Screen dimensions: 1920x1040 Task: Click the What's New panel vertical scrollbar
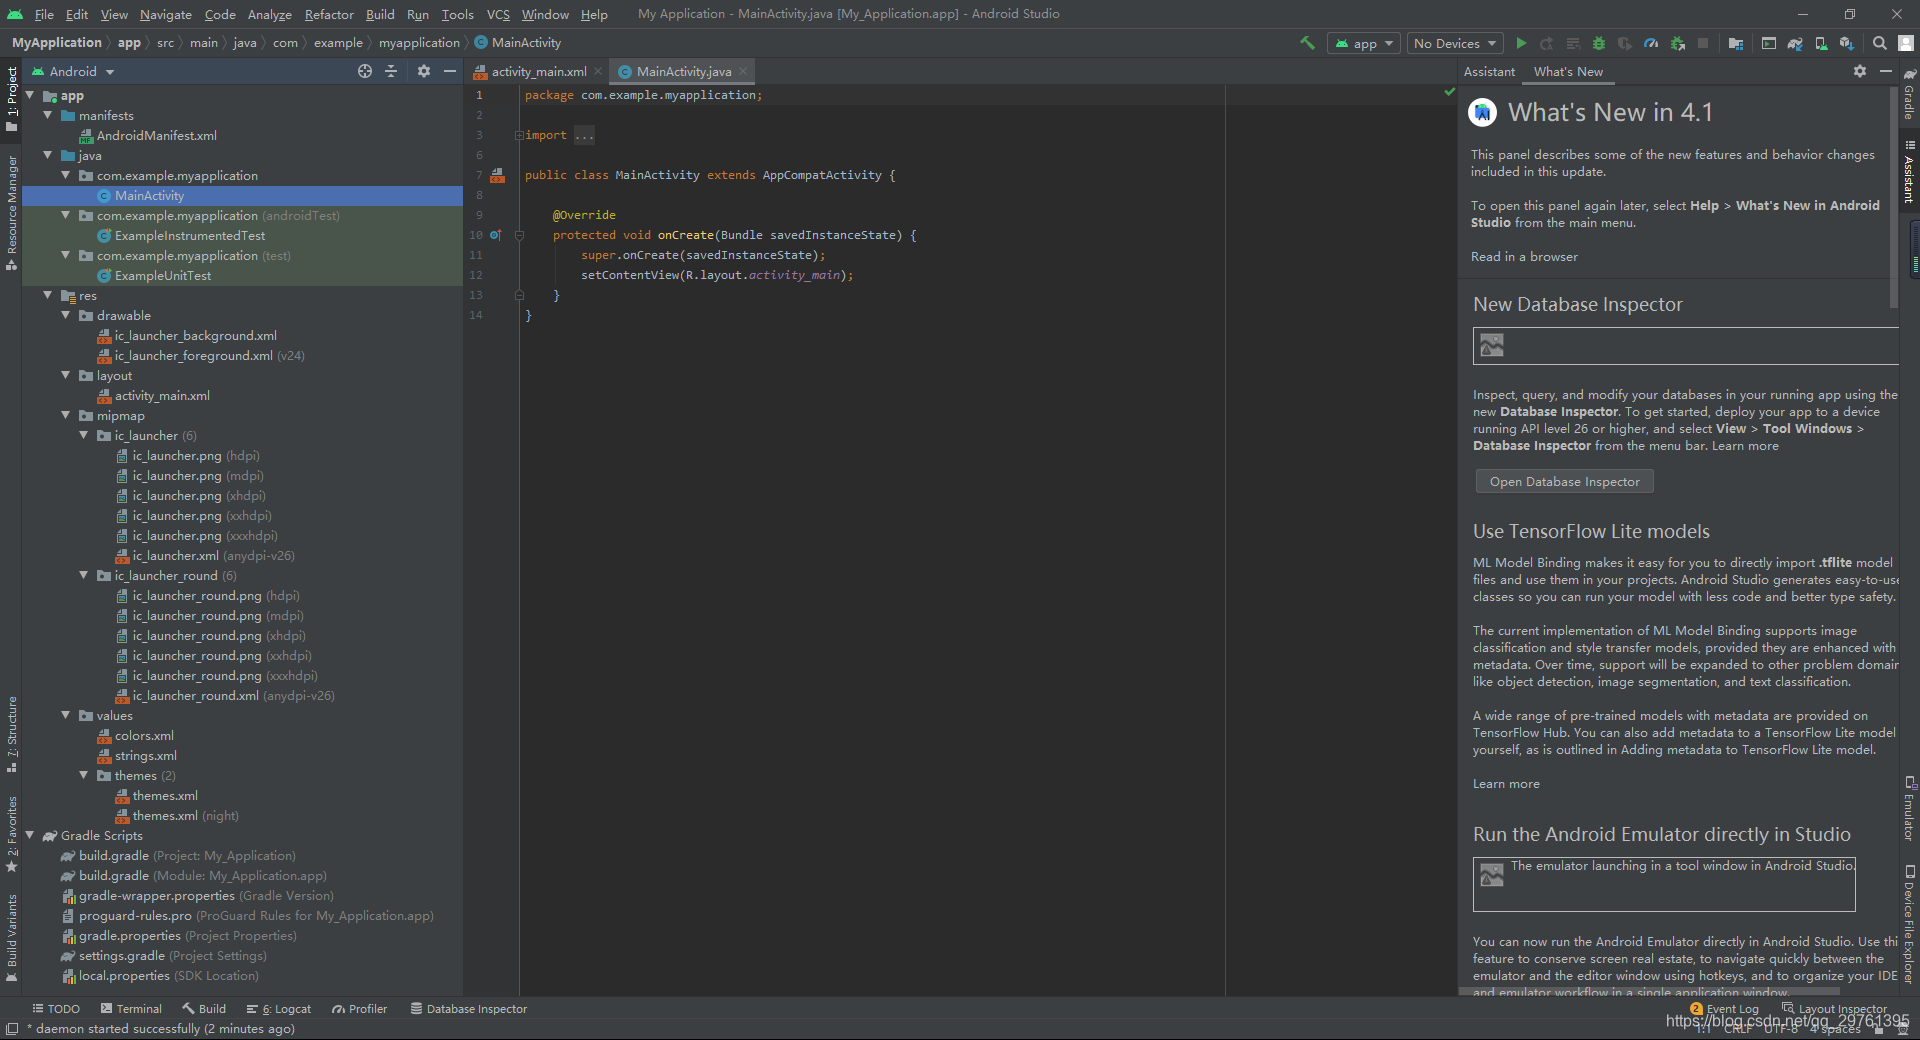[x=1893, y=197]
